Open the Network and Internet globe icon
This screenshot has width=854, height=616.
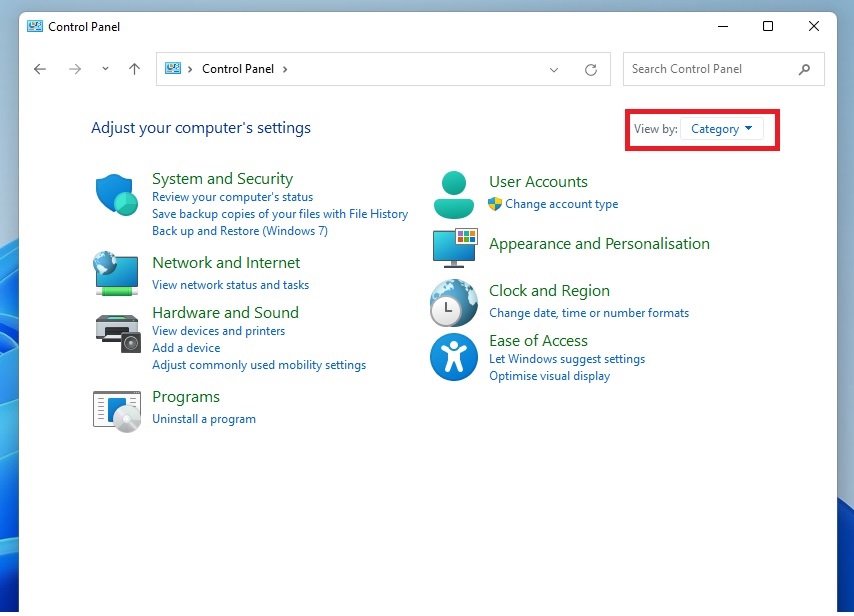pos(116,273)
